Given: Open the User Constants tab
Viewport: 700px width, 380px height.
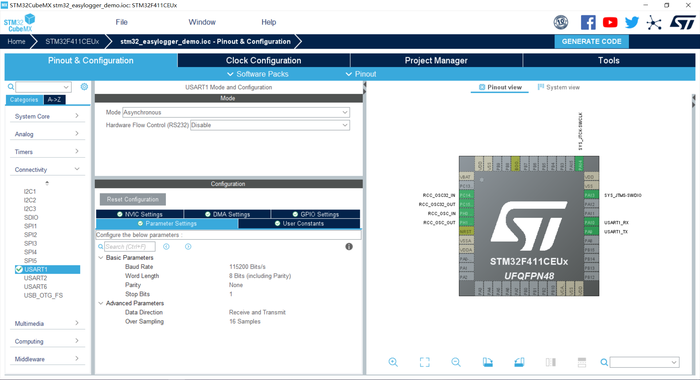Looking at the screenshot, I should 299,224.
